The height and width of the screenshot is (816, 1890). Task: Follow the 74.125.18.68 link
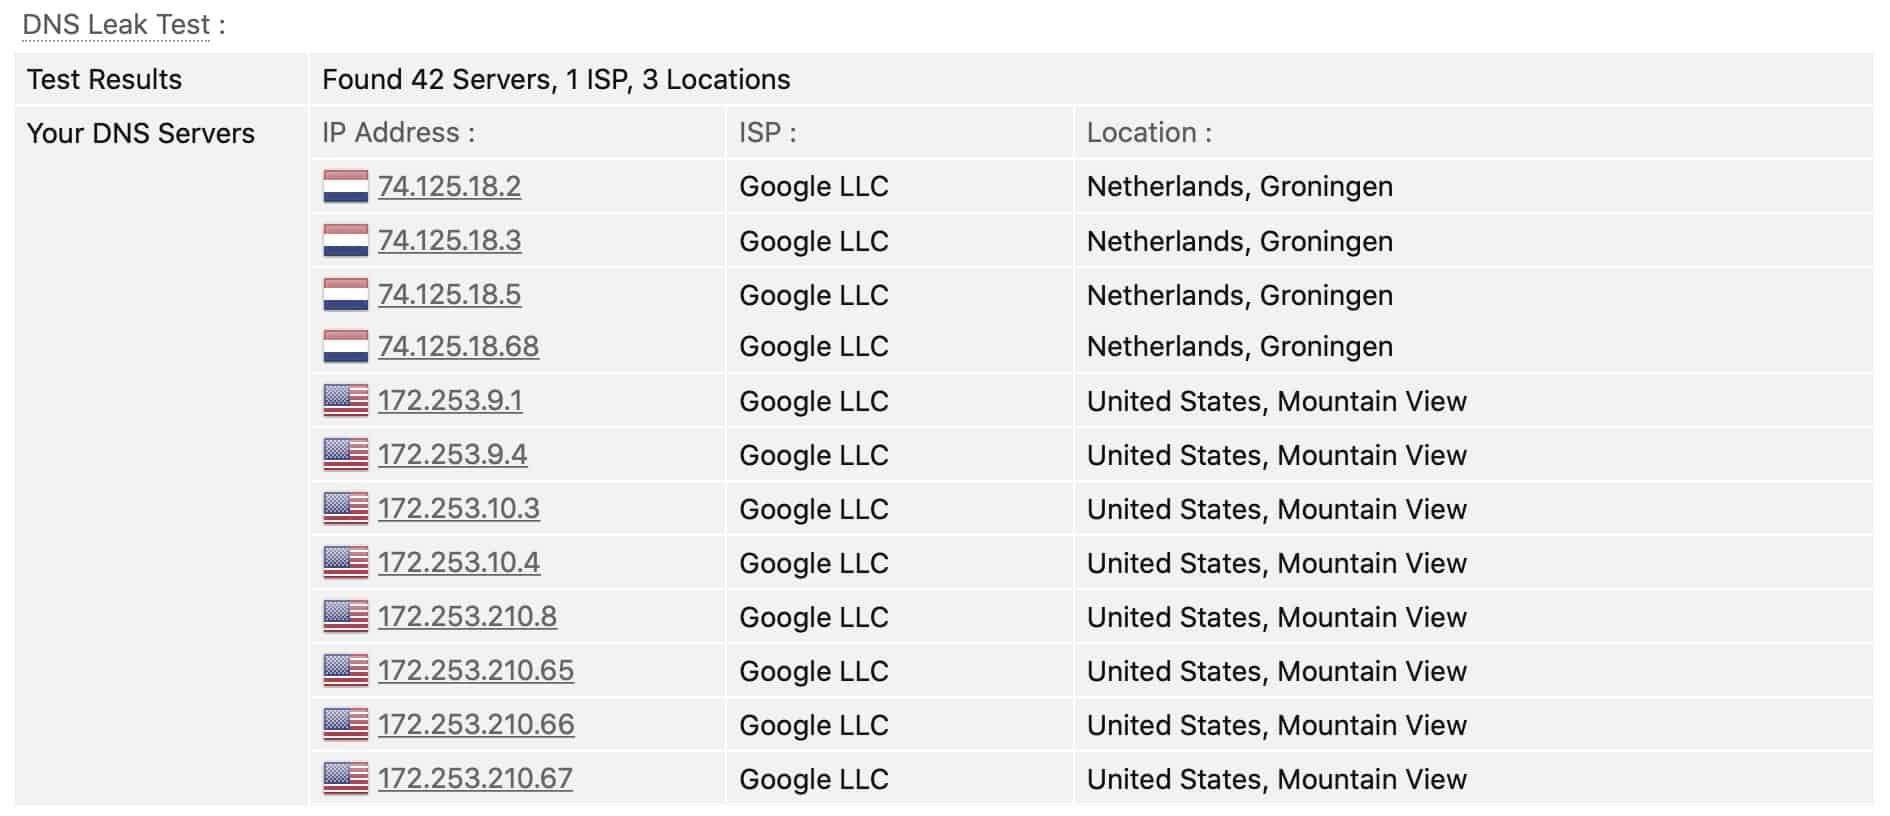[458, 347]
